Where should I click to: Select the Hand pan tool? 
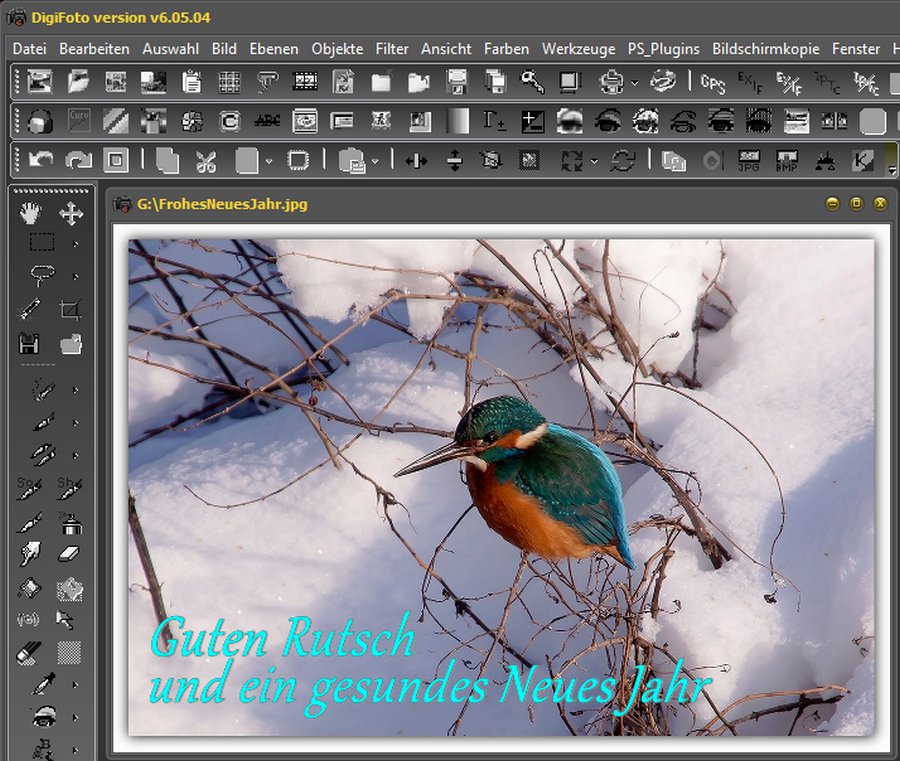coord(31,213)
